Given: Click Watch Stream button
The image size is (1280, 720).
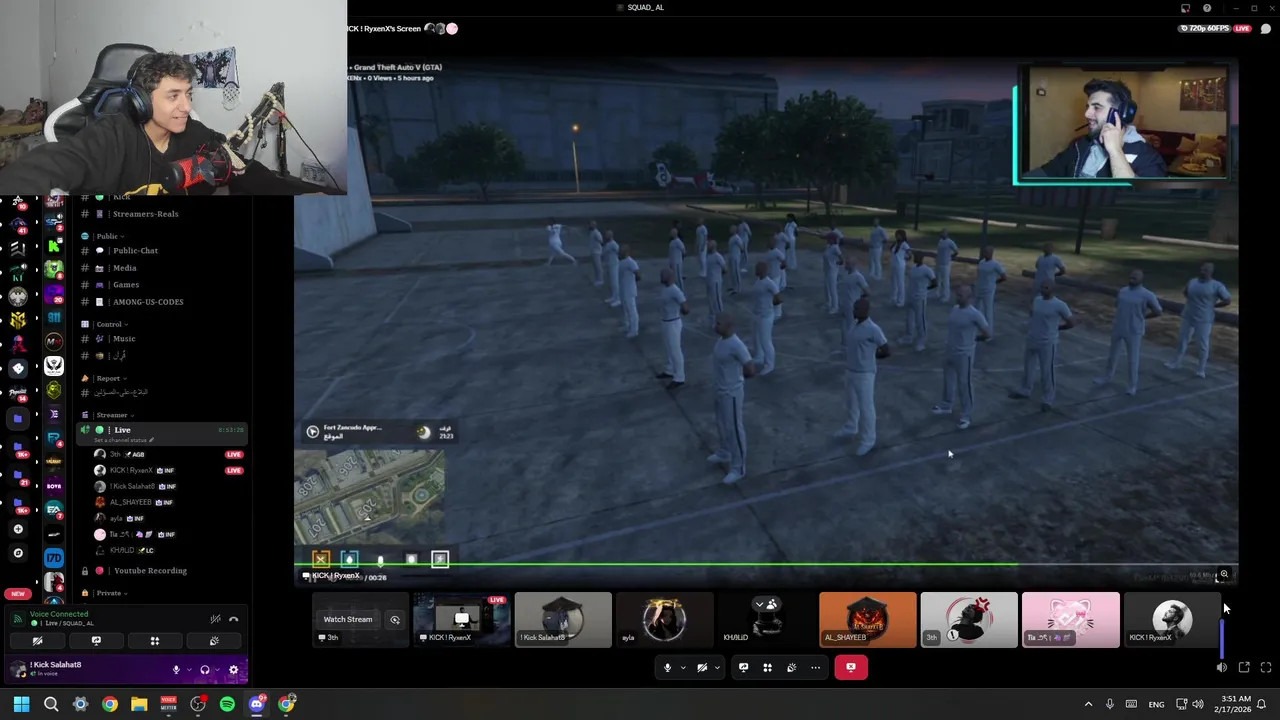Looking at the screenshot, I should (x=348, y=619).
